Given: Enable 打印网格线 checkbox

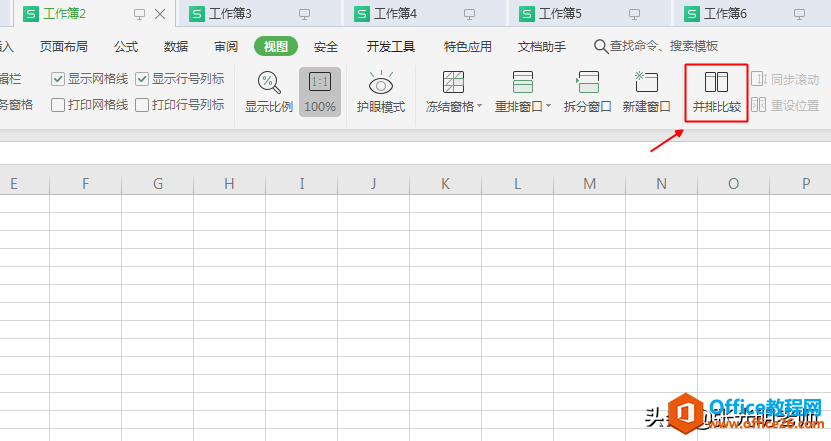Looking at the screenshot, I should pos(58,105).
